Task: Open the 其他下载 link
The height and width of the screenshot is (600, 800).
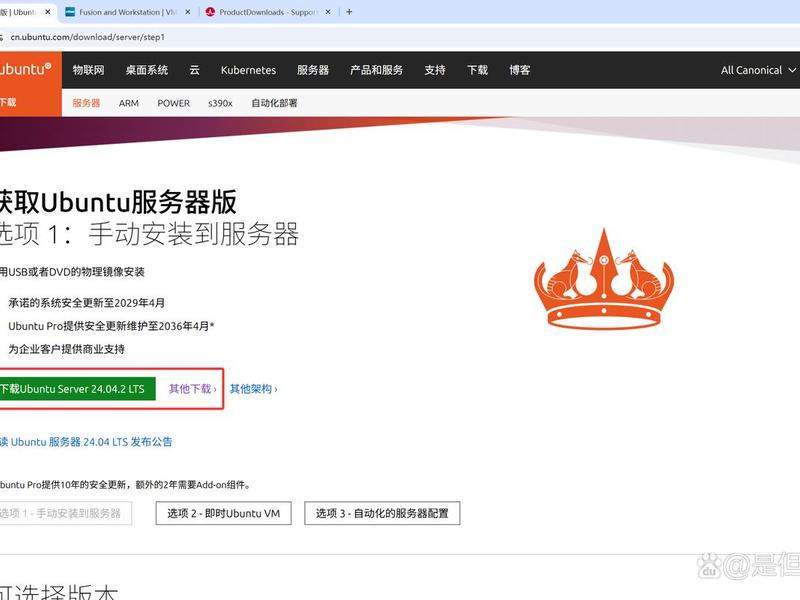Action: tap(192, 389)
